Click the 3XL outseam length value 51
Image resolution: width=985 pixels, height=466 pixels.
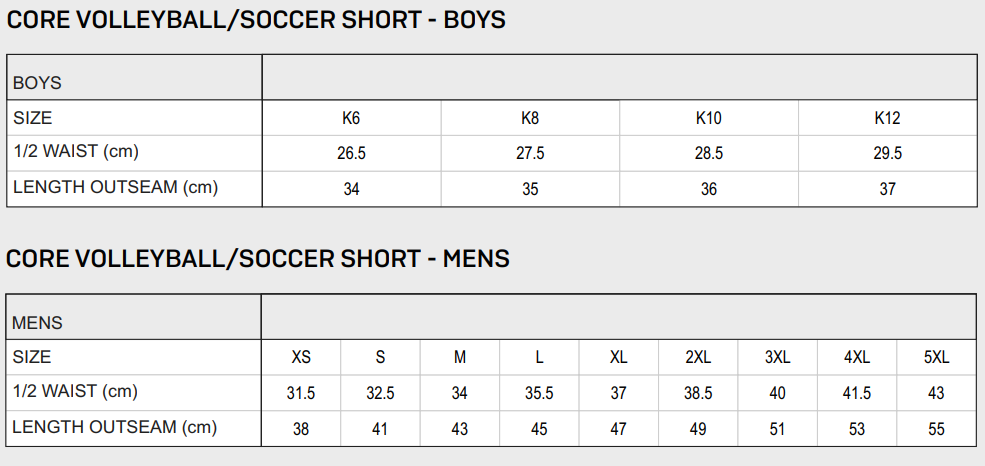click(x=777, y=430)
